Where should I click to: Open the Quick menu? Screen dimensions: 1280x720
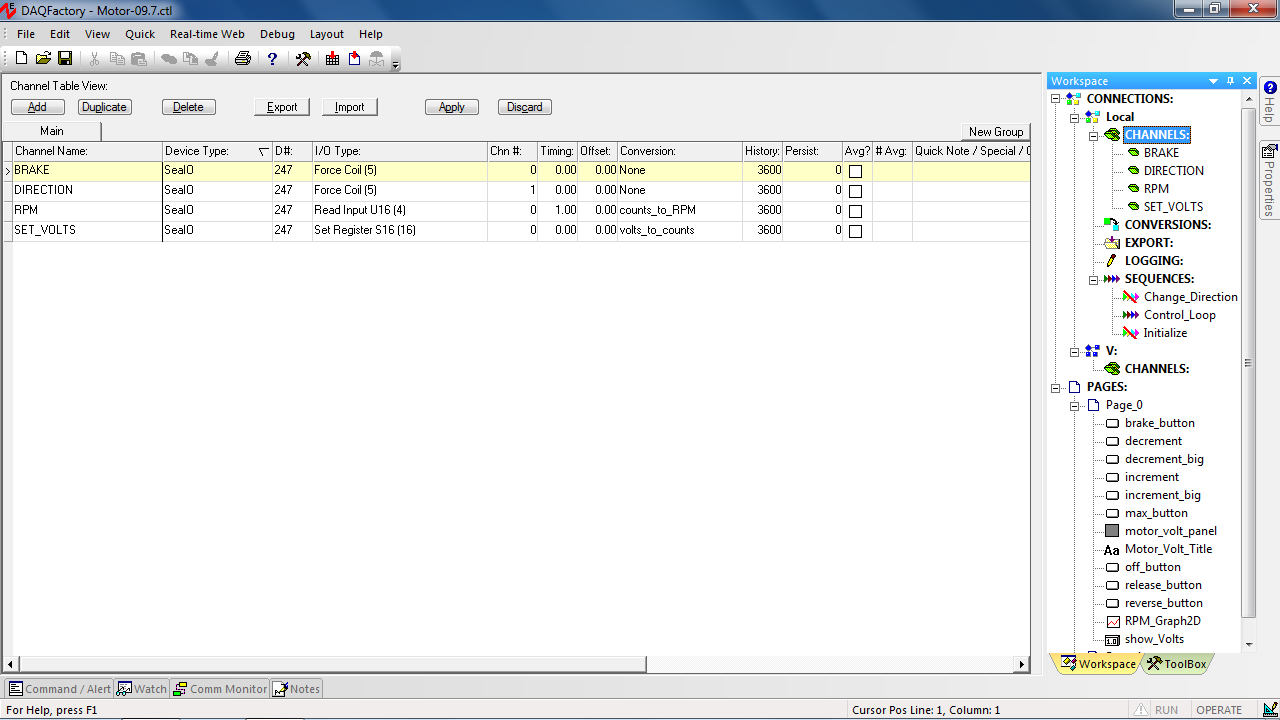140,34
